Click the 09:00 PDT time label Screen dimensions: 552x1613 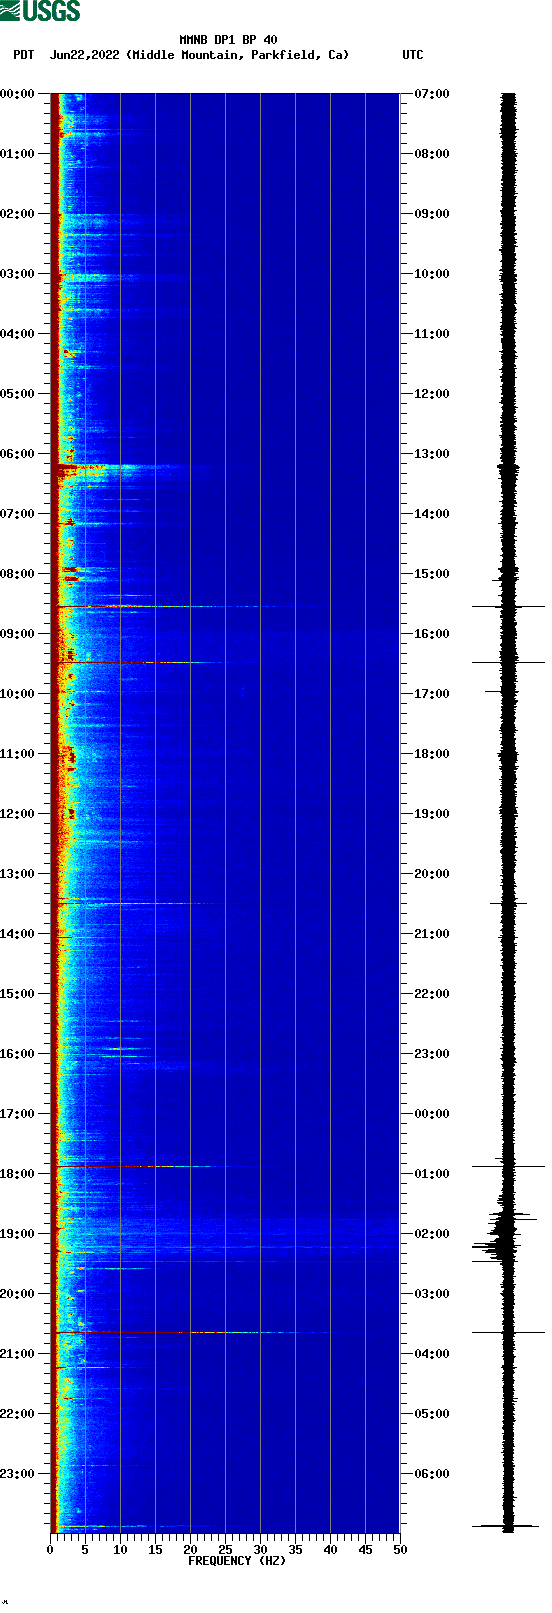click(18, 634)
